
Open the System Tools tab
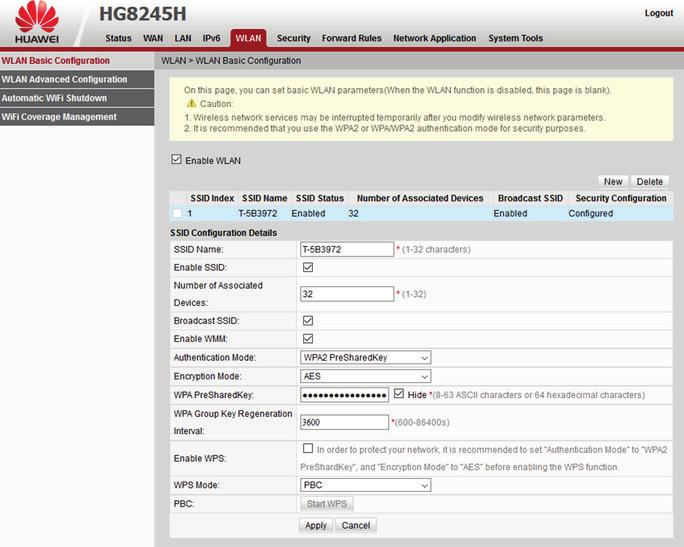point(516,38)
